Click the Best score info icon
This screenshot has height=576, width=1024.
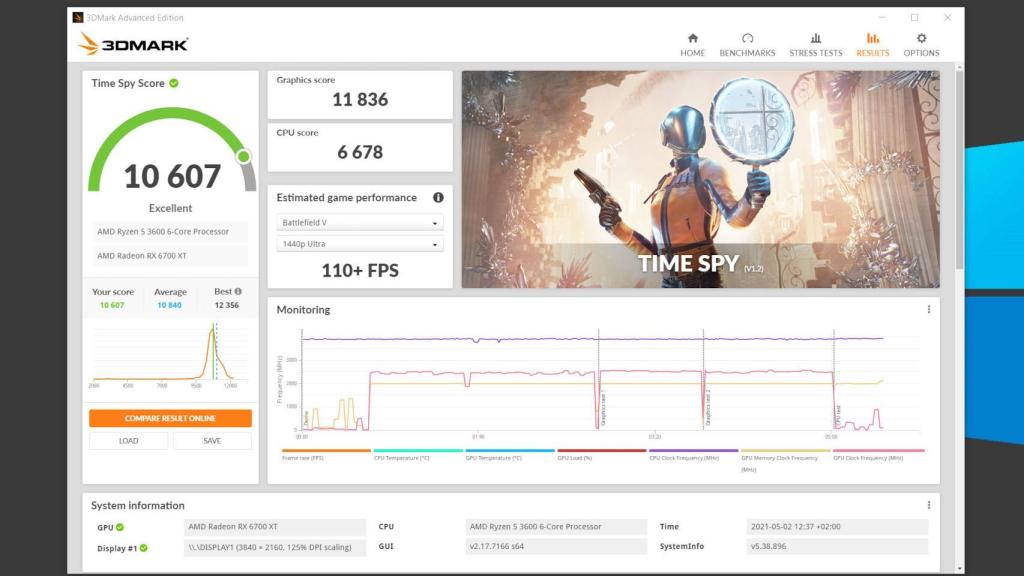[238, 291]
